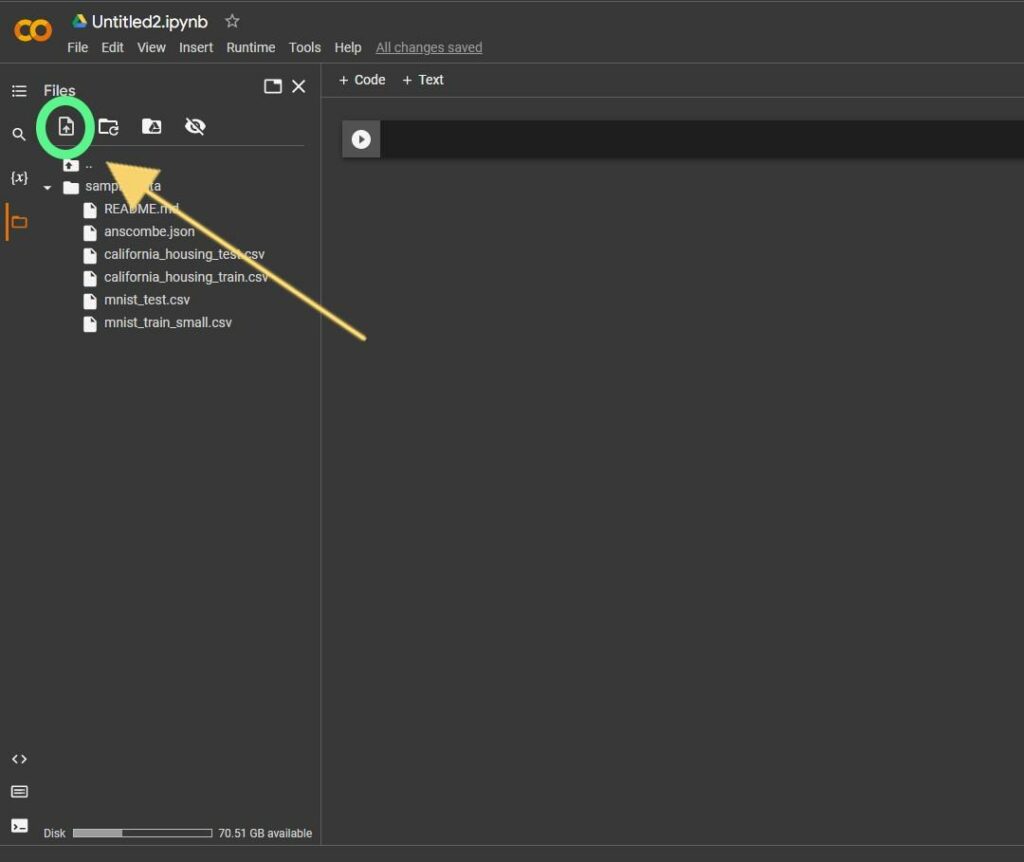Star the Untitled2.ipynb notebook

pos(232,22)
